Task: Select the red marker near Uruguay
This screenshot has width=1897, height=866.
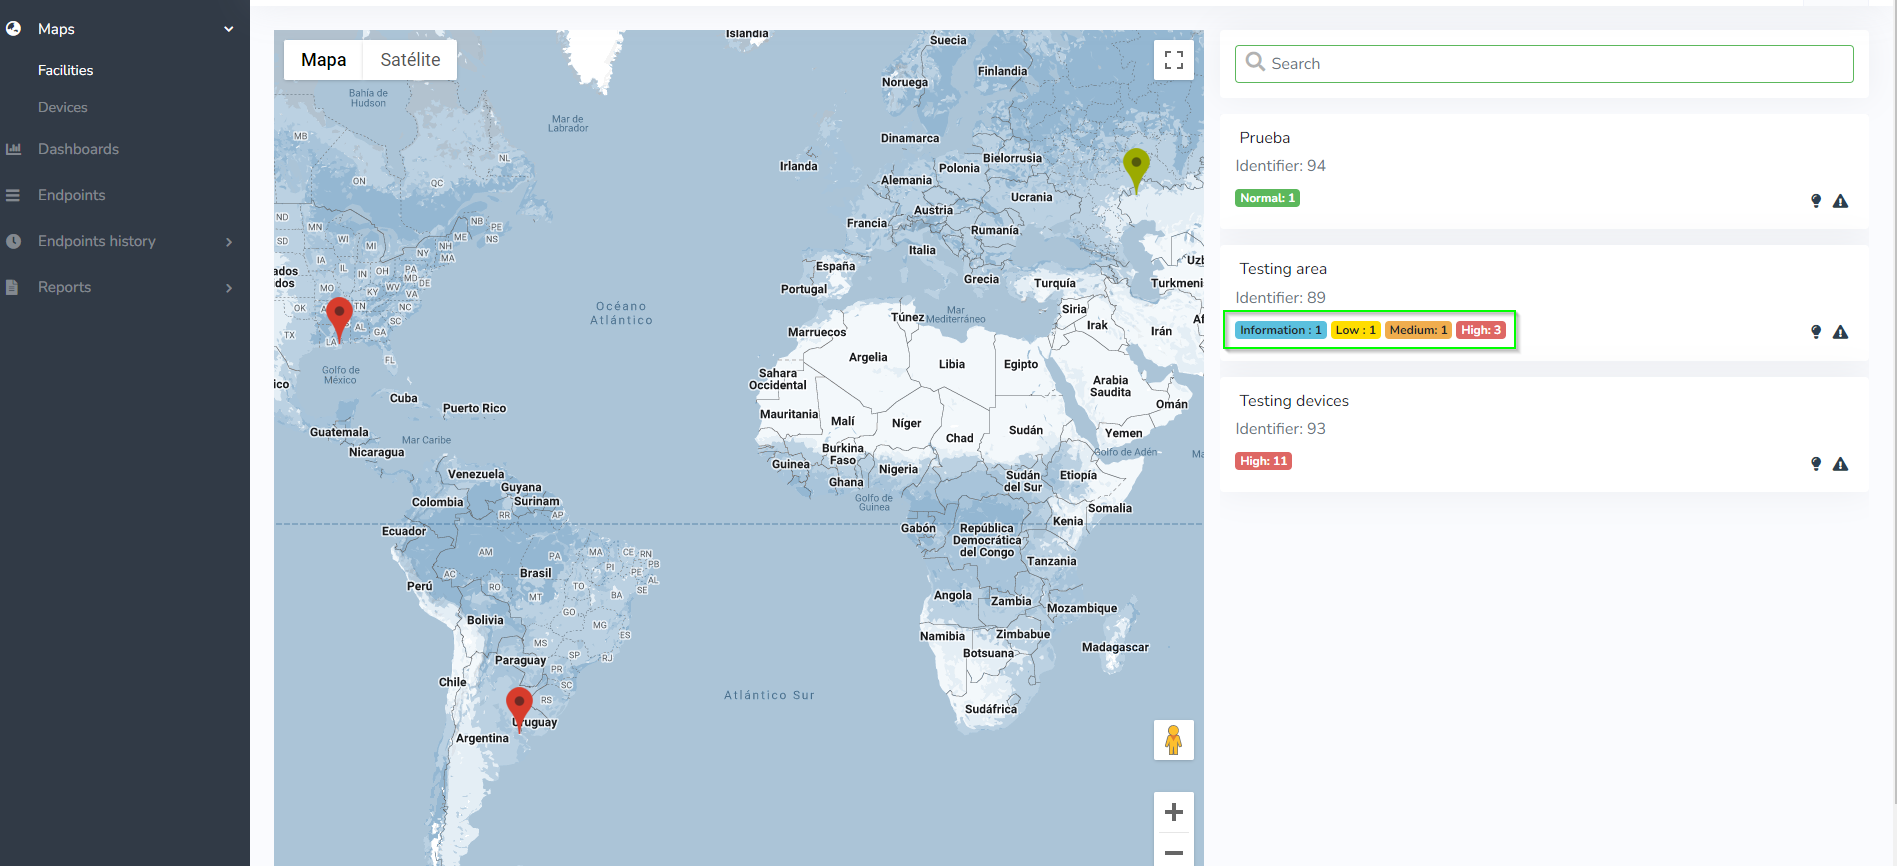Action: 519,705
